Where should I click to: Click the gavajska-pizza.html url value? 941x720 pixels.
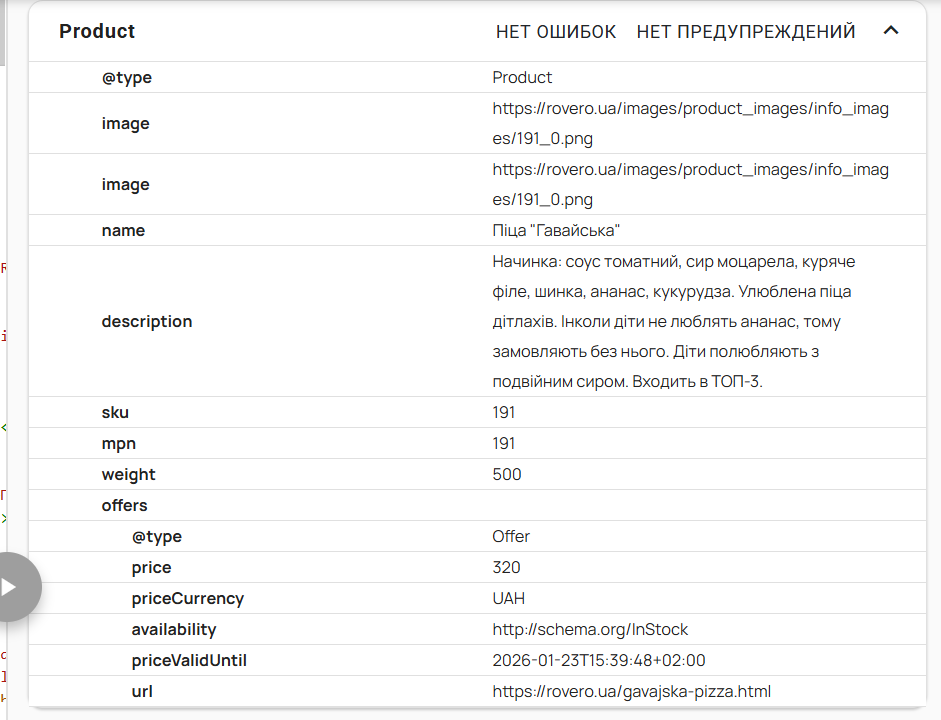[631, 692]
